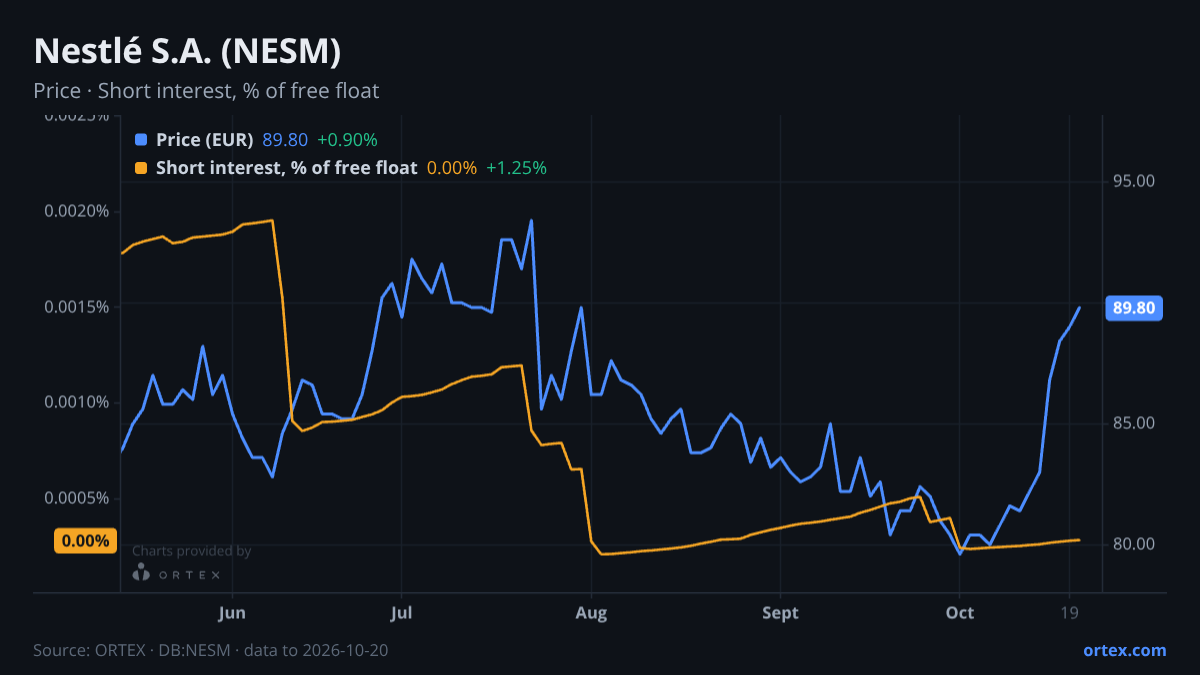Click the Jul x-axis label

(x=401, y=613)
